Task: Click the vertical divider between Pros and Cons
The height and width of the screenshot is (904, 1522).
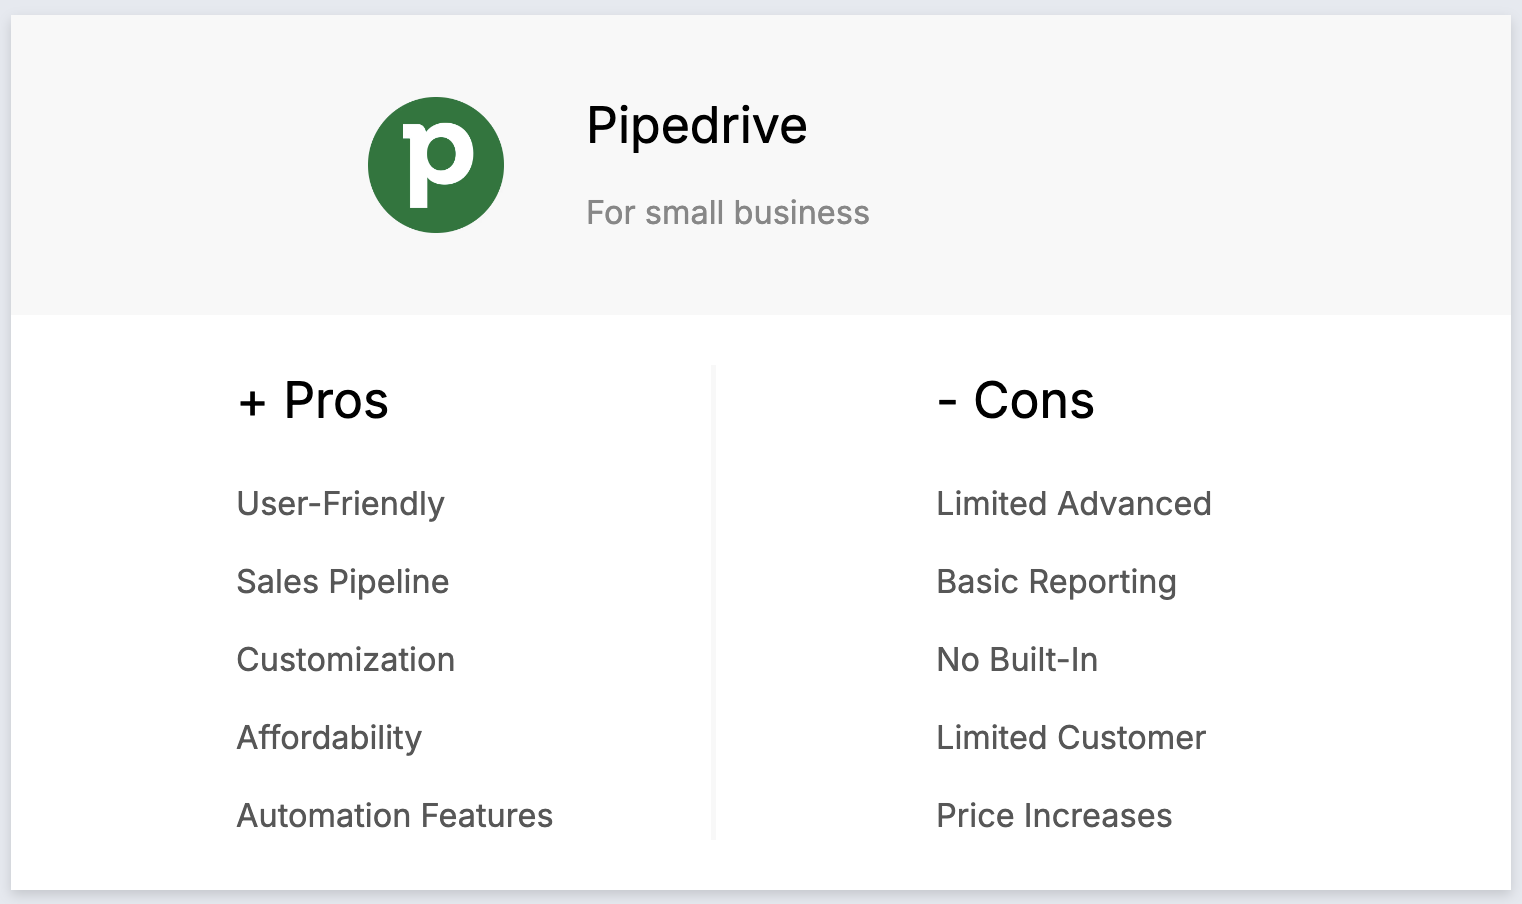Action: 713,602
